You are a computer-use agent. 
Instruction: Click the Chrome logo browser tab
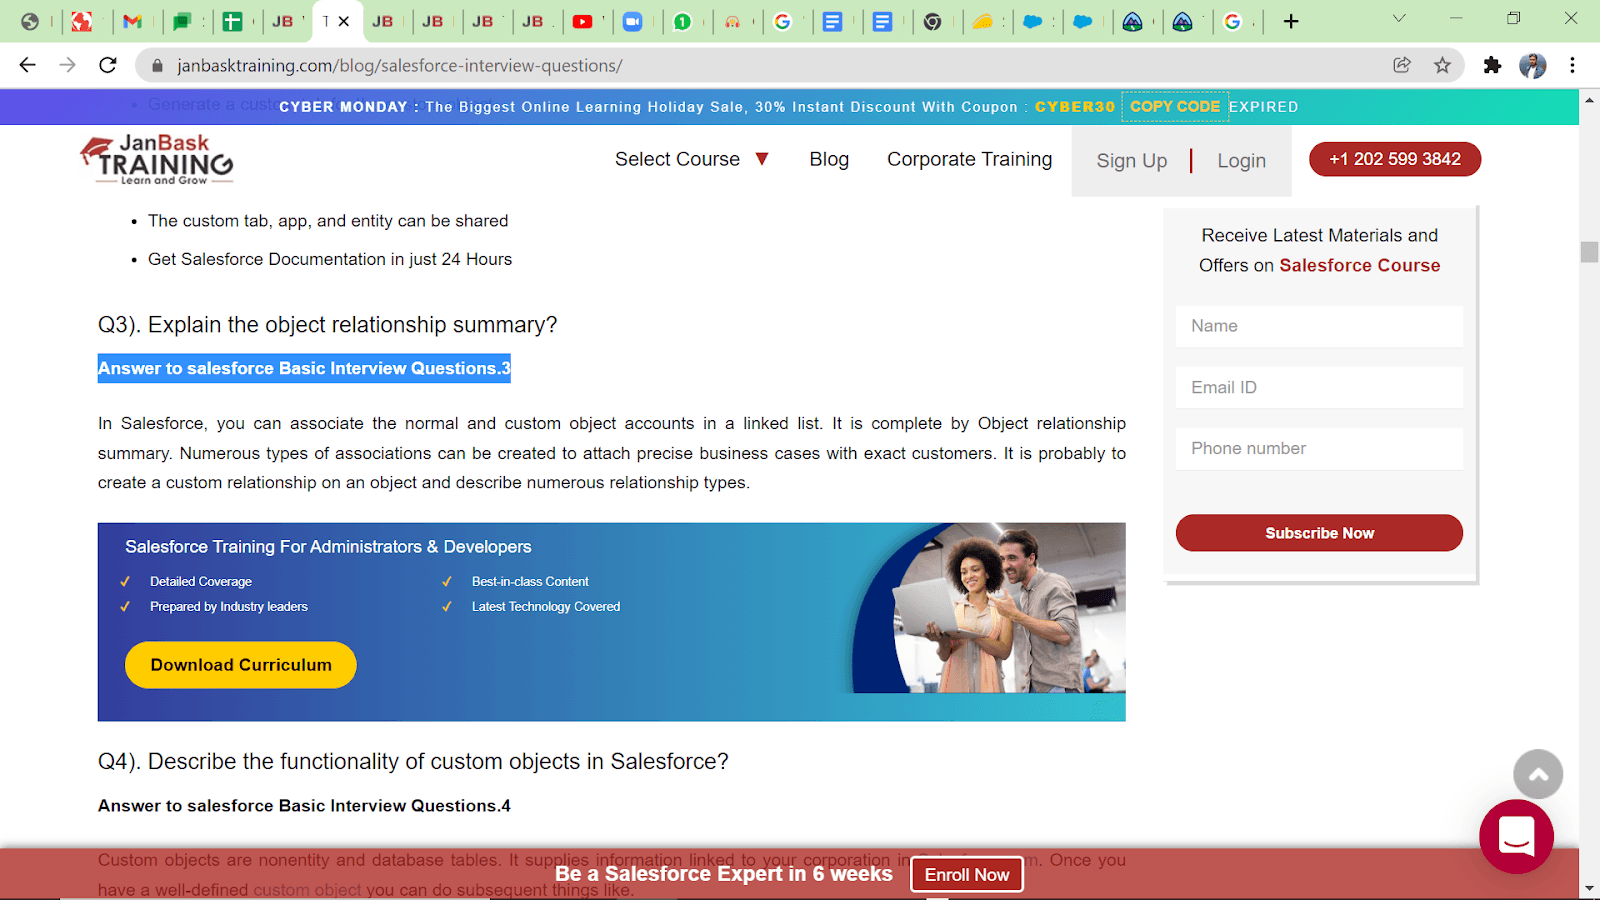click(932, 21)
